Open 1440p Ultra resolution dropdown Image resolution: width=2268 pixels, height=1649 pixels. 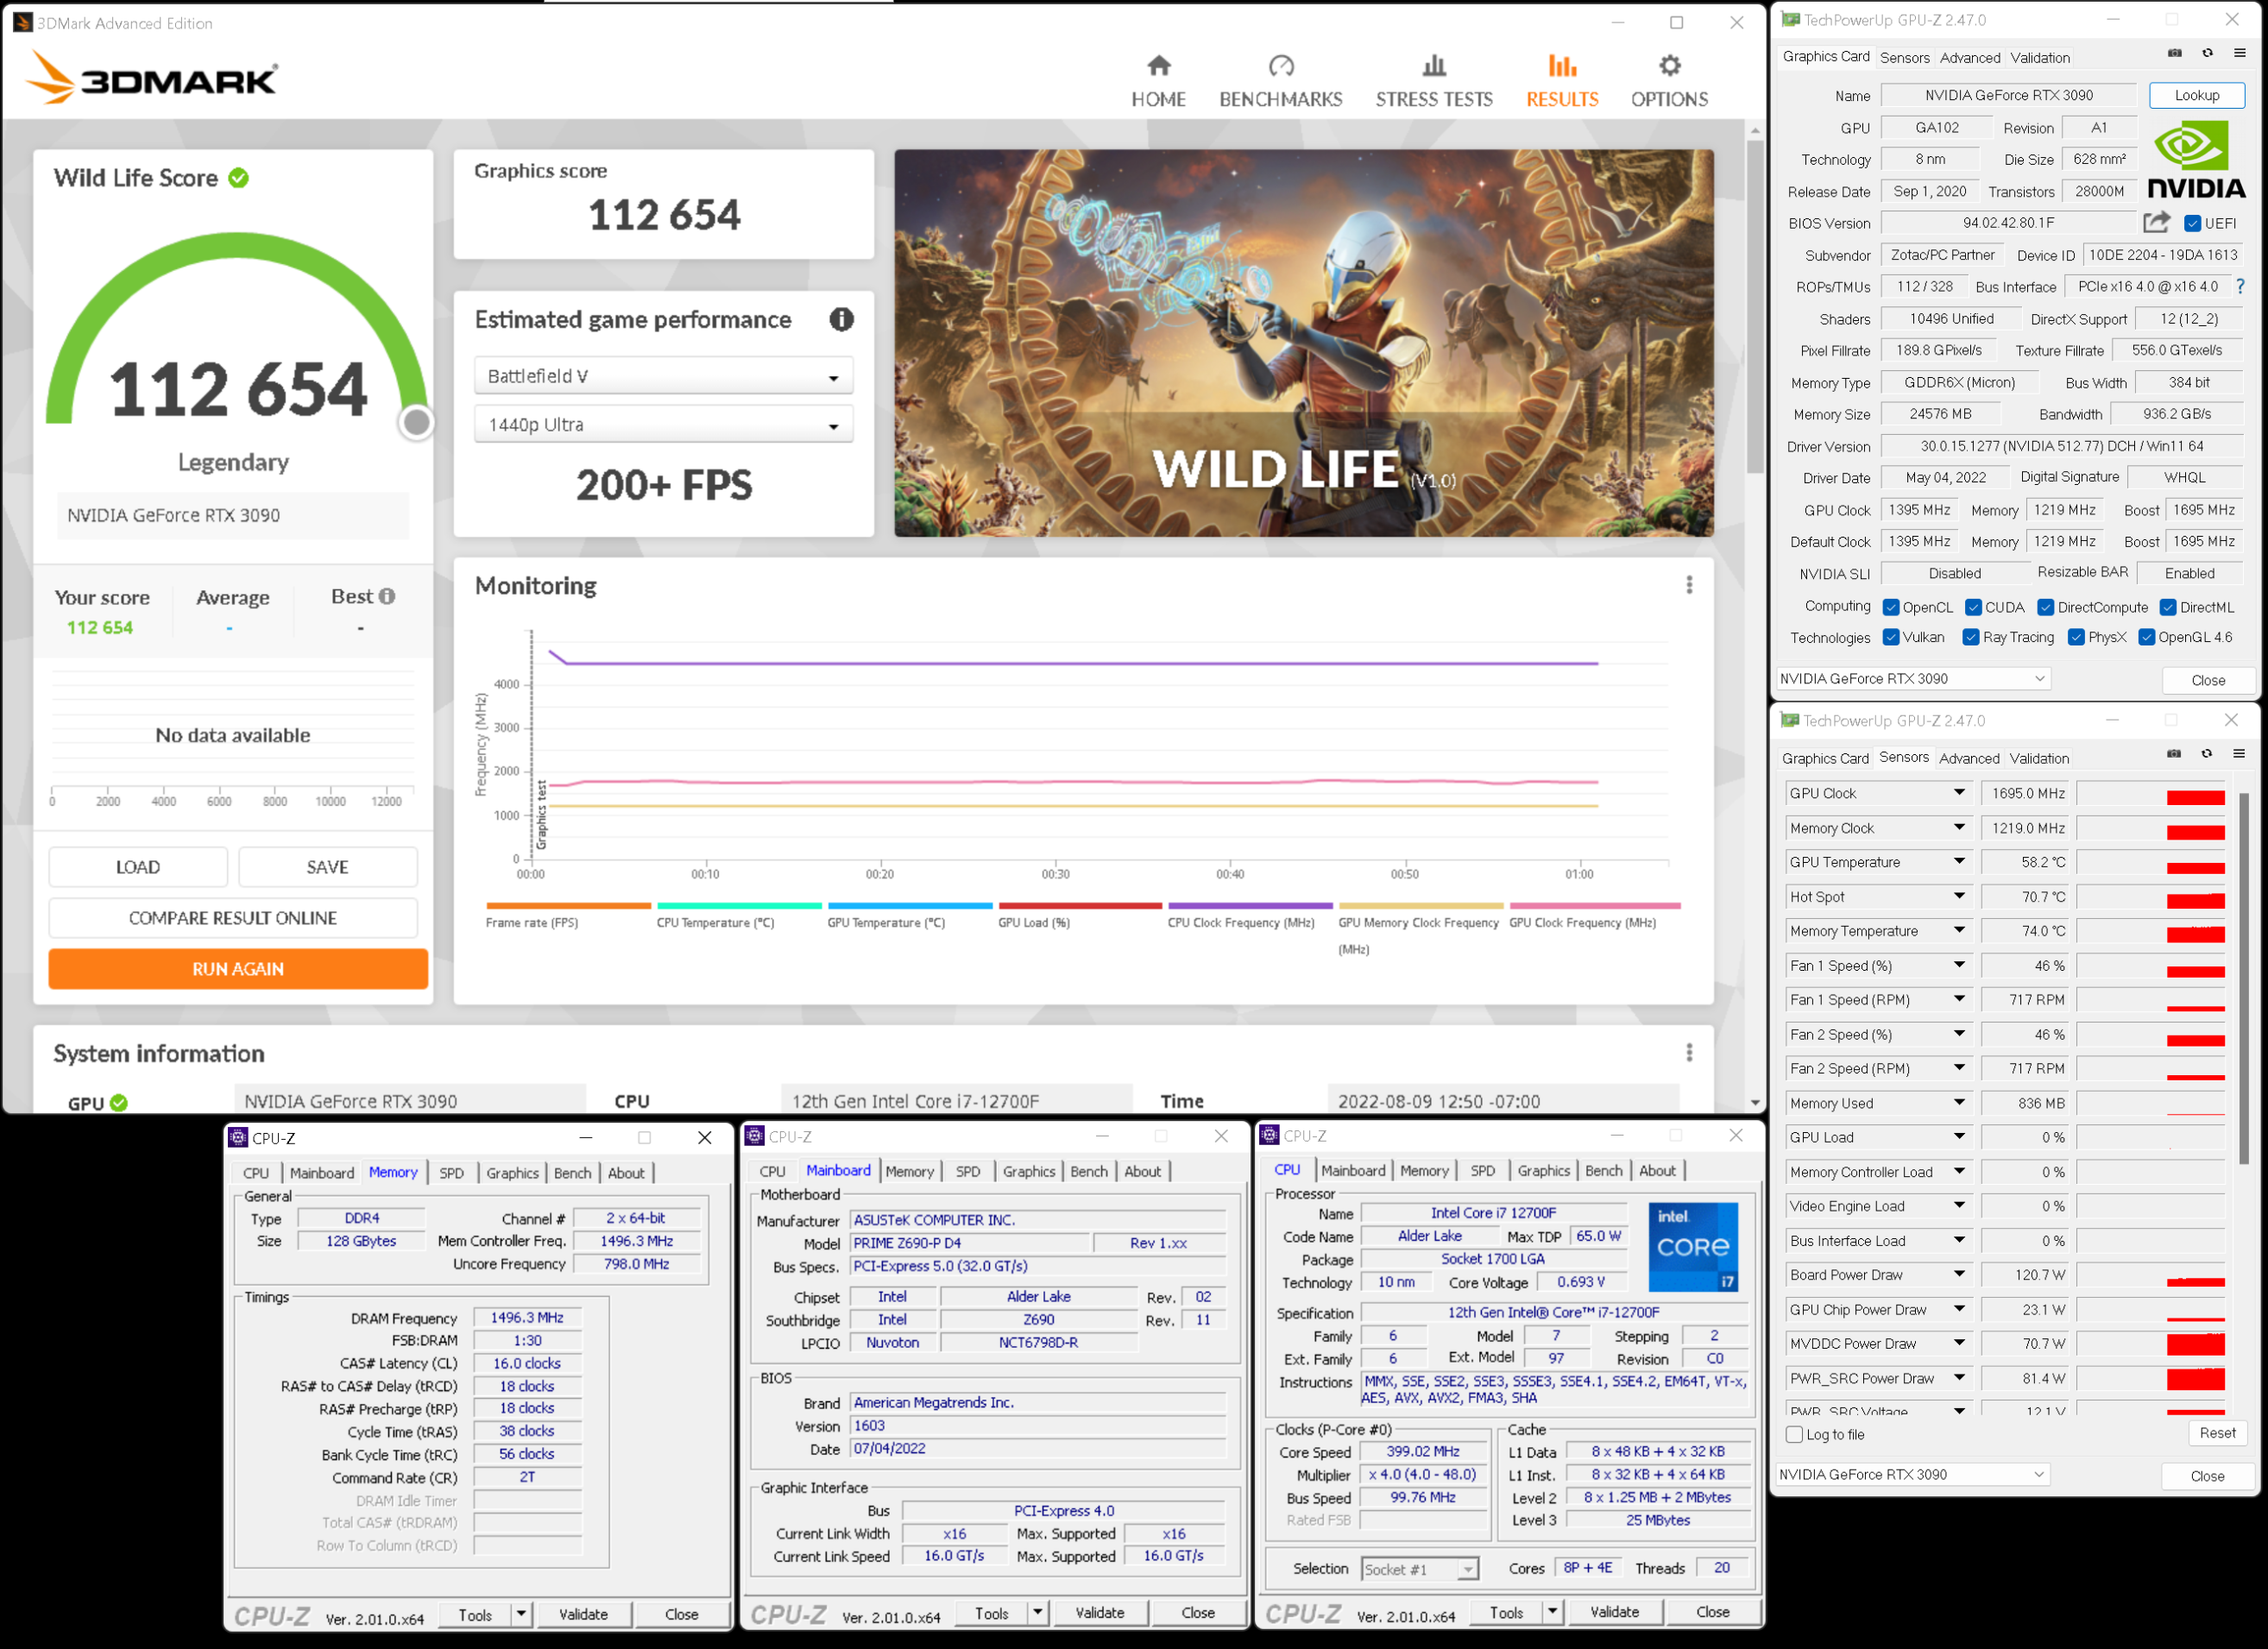click(663, 425)
